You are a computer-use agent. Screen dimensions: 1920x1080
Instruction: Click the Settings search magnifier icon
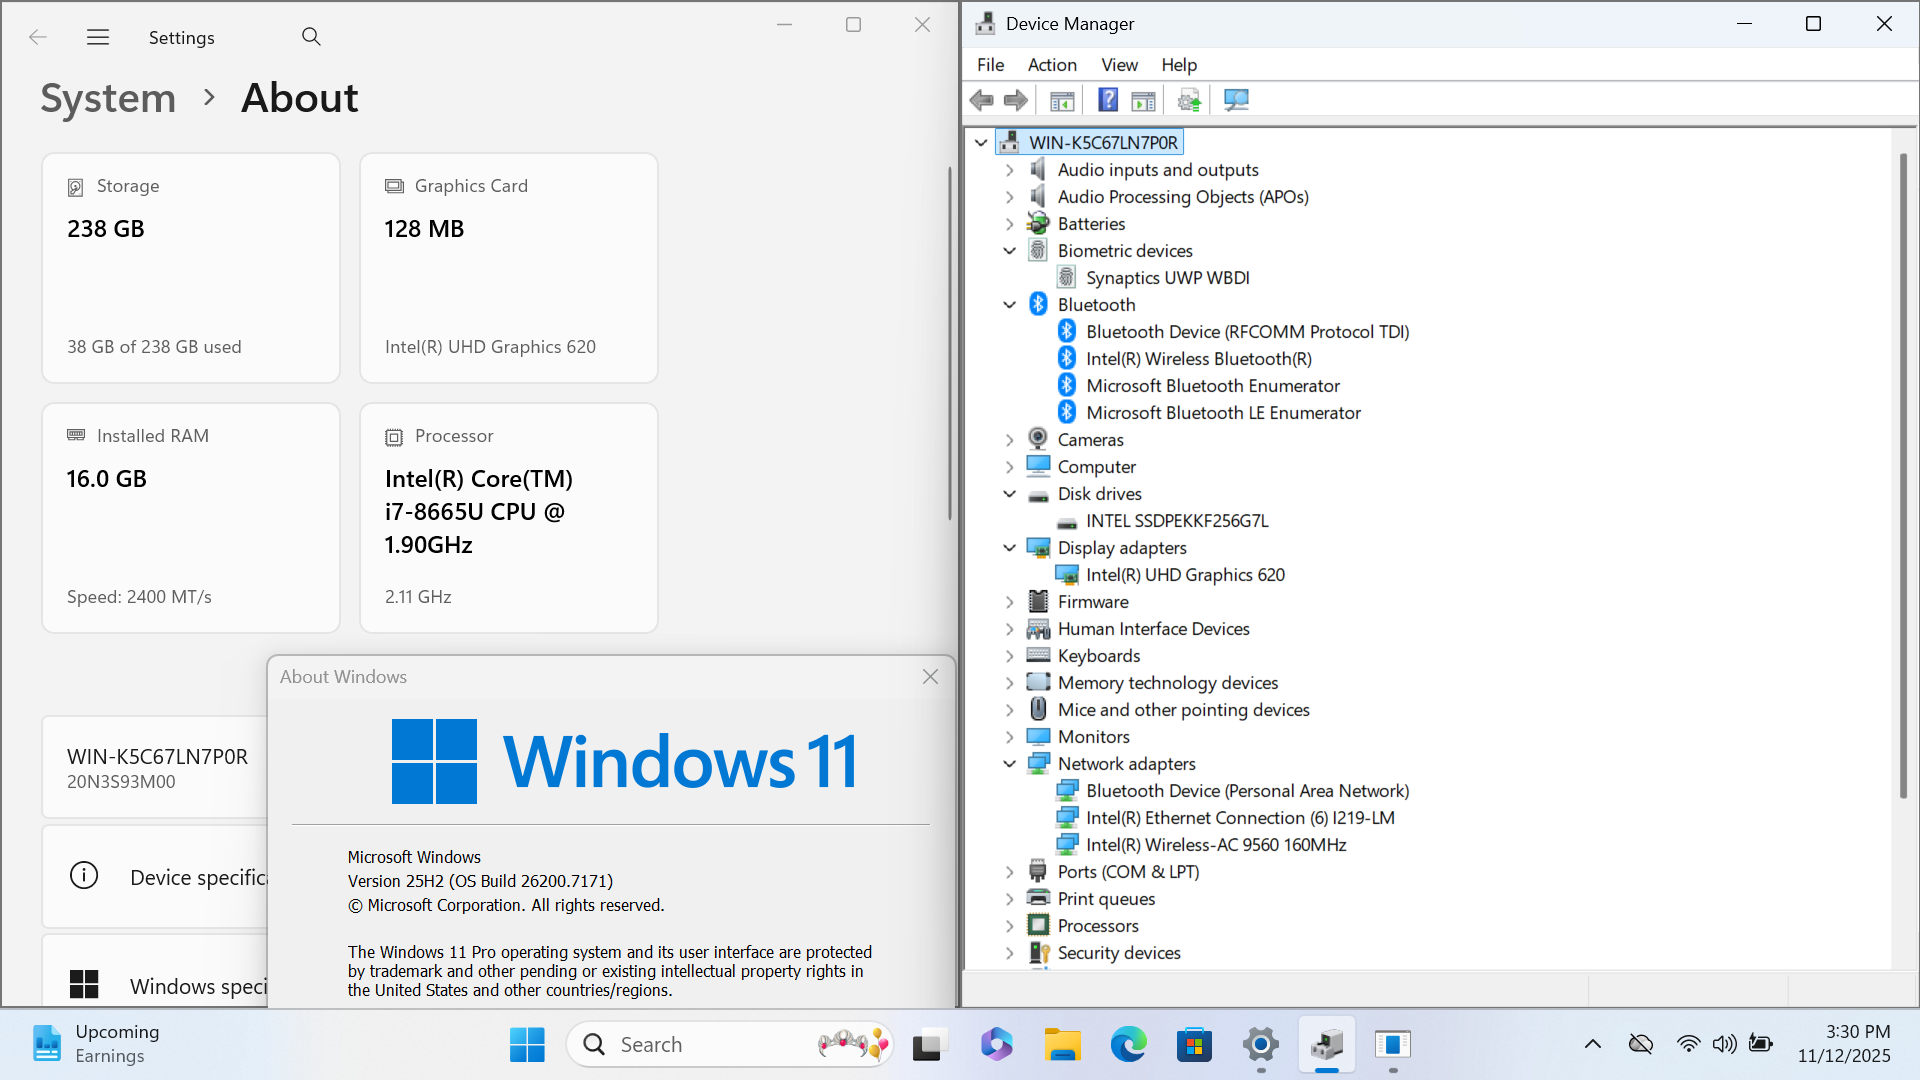(x=311, y=37)
